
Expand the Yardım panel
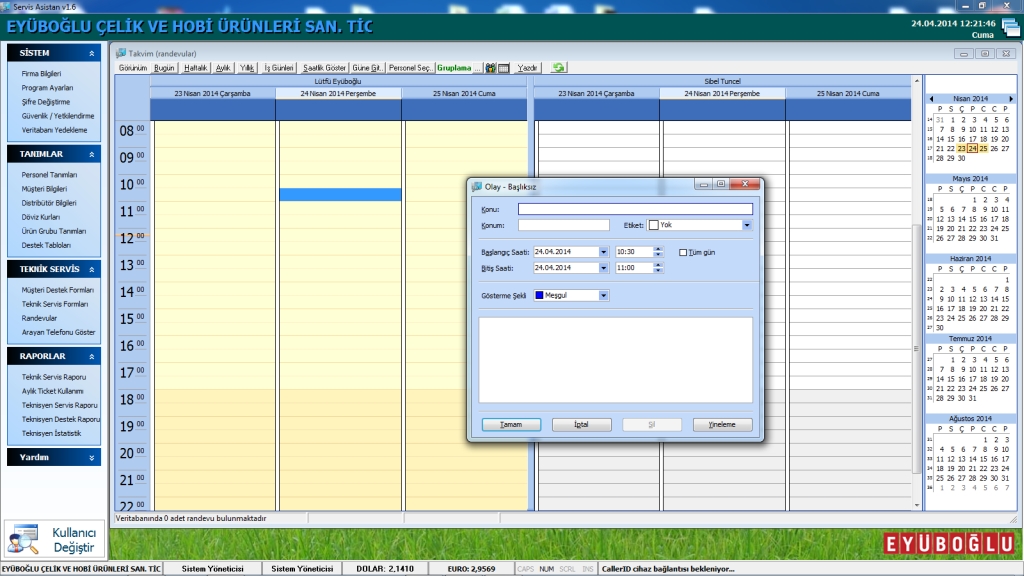[91, 458]
